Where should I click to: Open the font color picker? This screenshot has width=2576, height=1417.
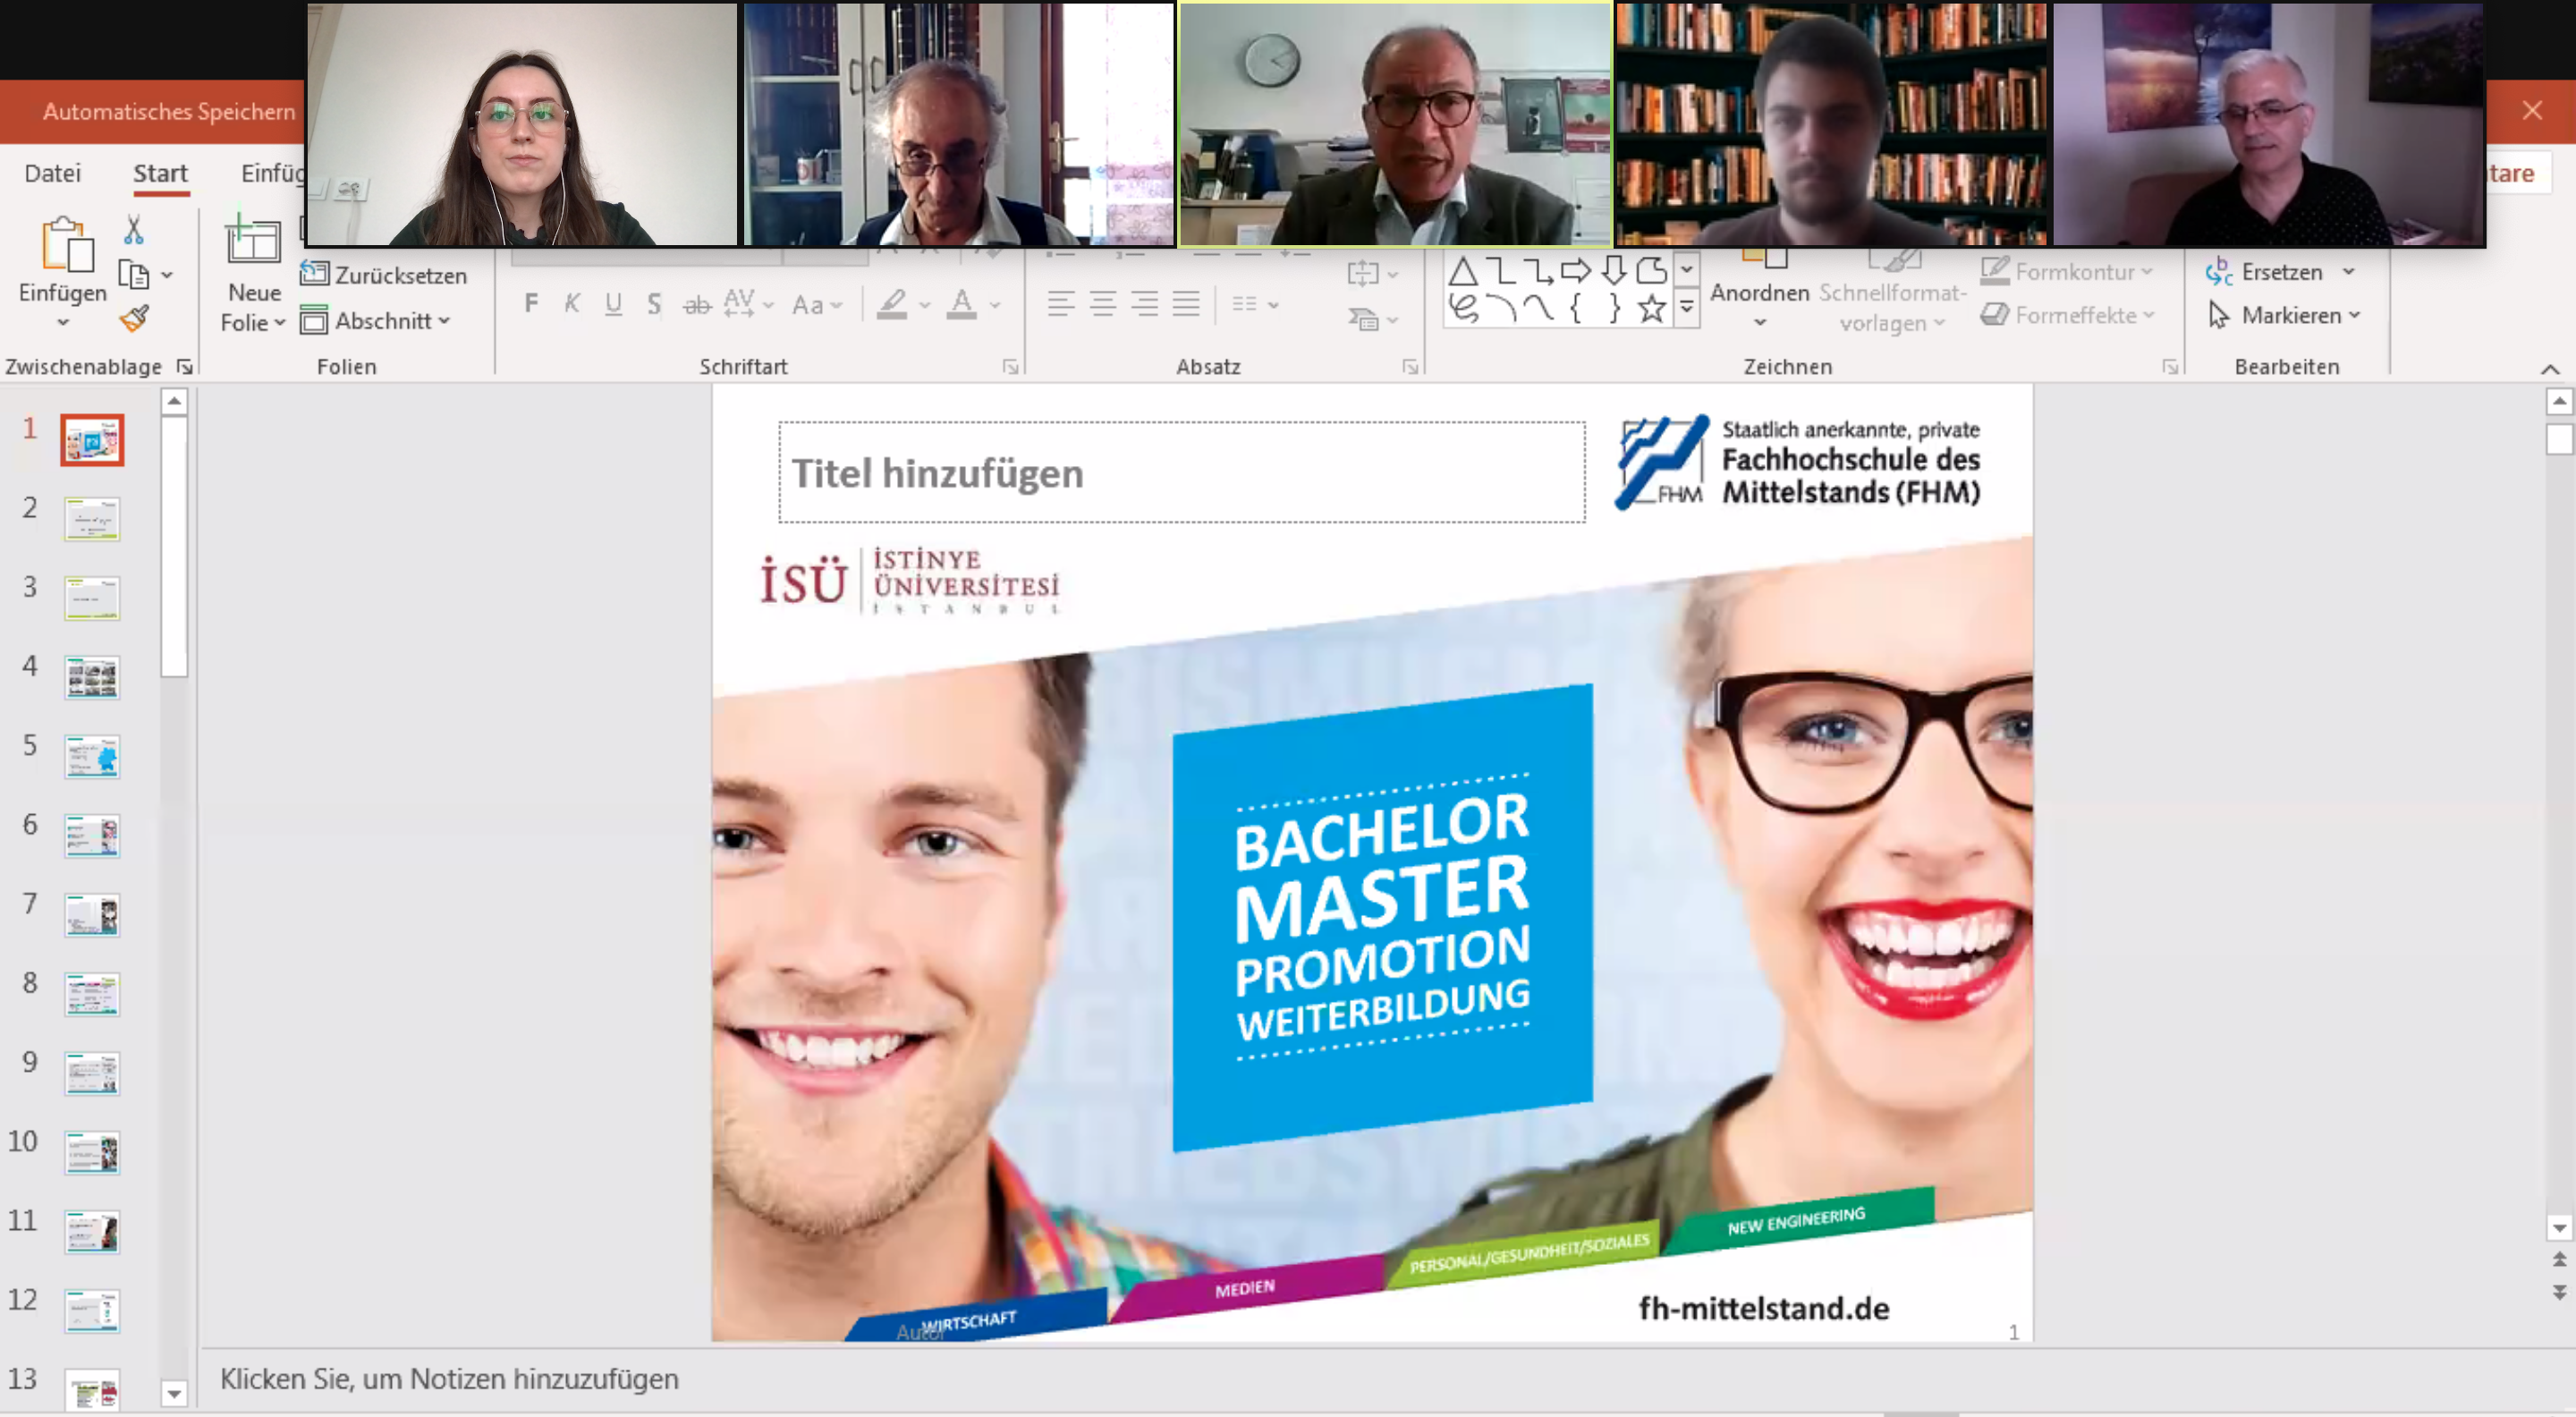pos(995,305)
